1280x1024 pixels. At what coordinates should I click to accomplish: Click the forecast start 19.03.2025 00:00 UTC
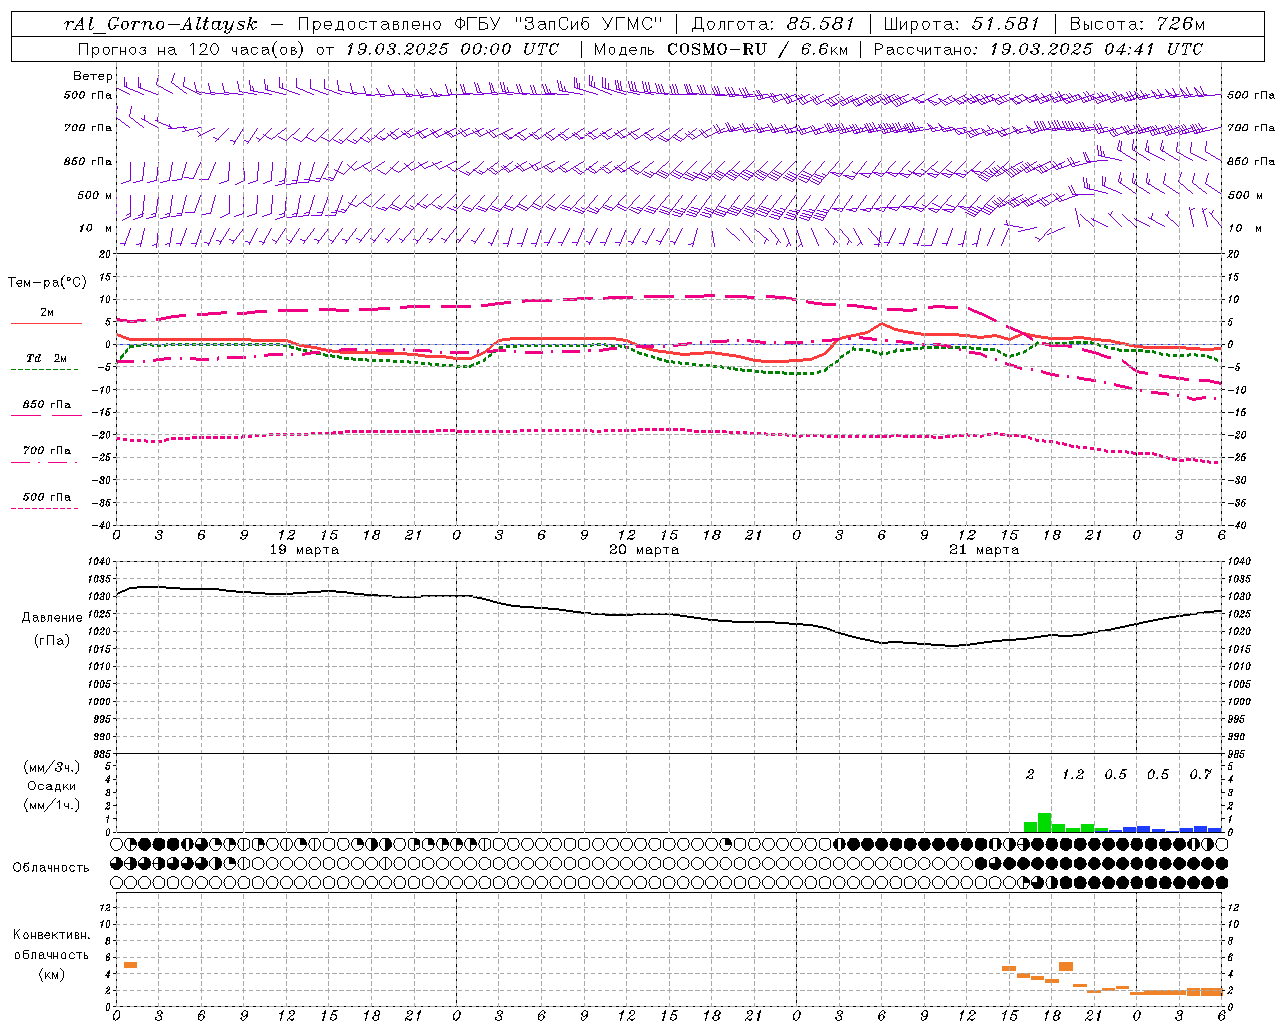coord(452,49)
